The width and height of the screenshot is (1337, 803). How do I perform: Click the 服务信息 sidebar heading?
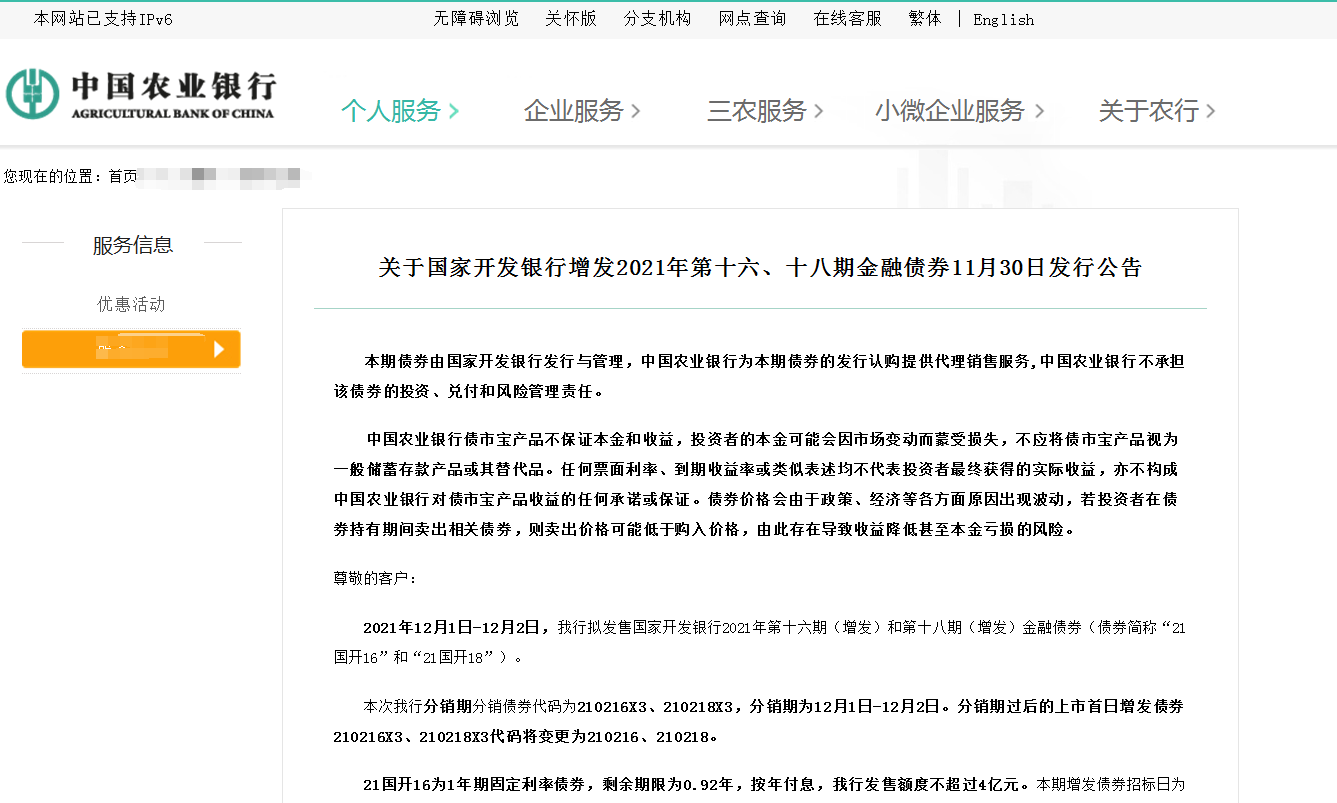coord(133,245)
